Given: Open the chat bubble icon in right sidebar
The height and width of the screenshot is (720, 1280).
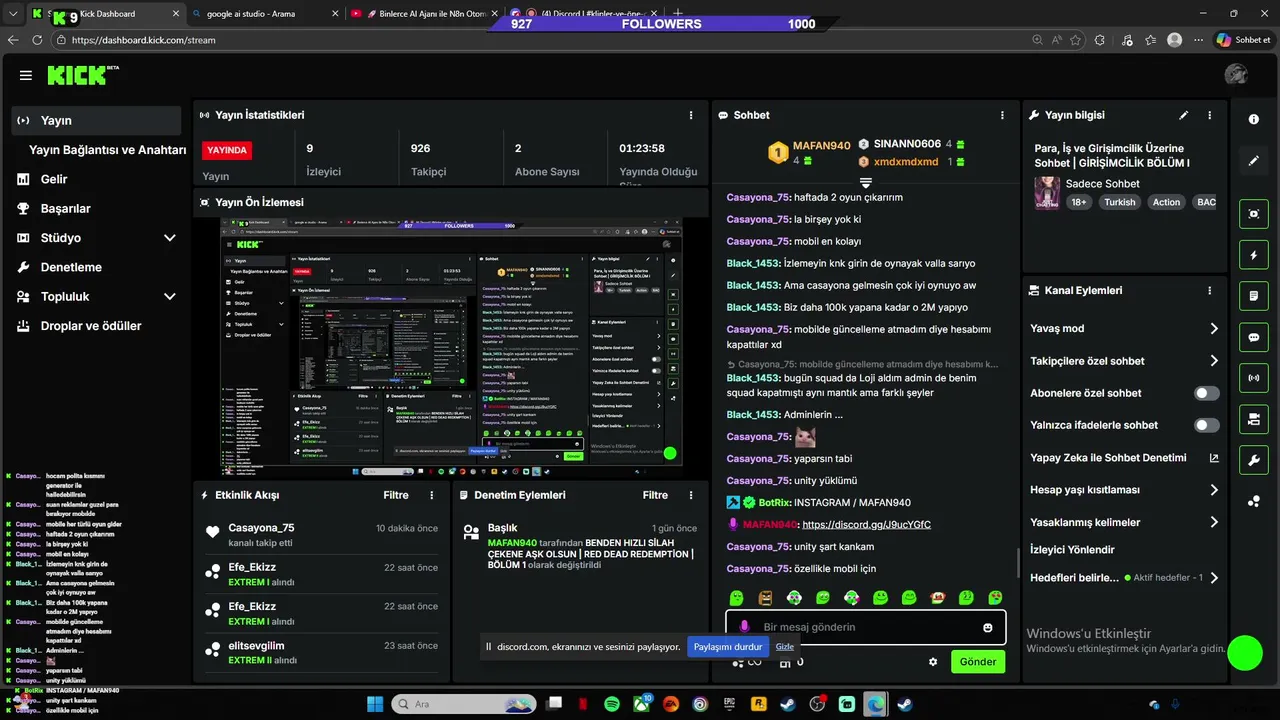Looking at the screenshot, I should click(x=1254, y=338).
